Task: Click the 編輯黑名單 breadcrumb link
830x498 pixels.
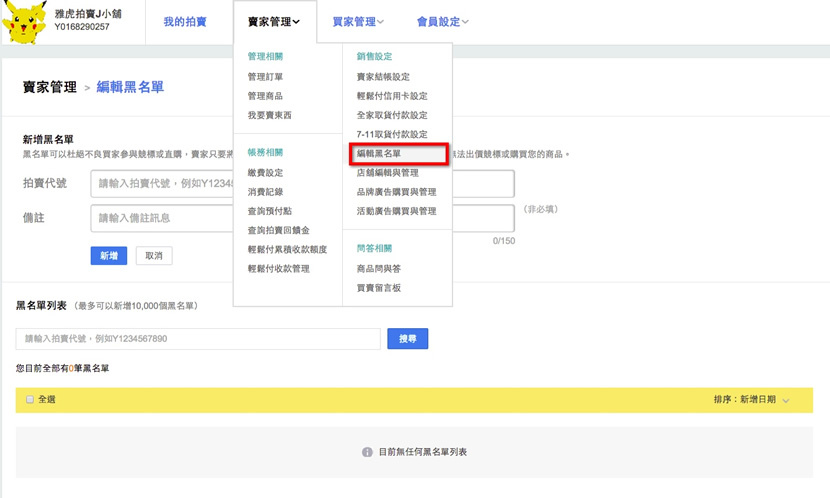Action: click(x=130, y=88)
